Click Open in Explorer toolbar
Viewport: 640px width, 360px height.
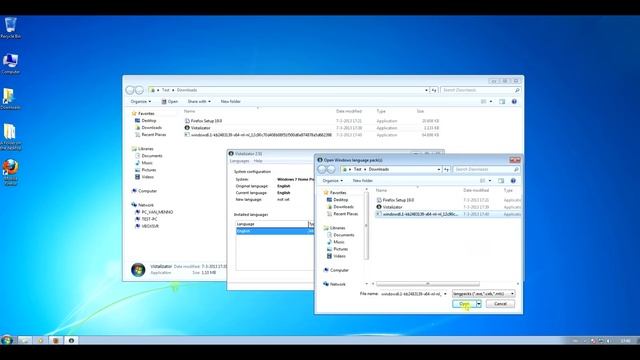[170, 102]
